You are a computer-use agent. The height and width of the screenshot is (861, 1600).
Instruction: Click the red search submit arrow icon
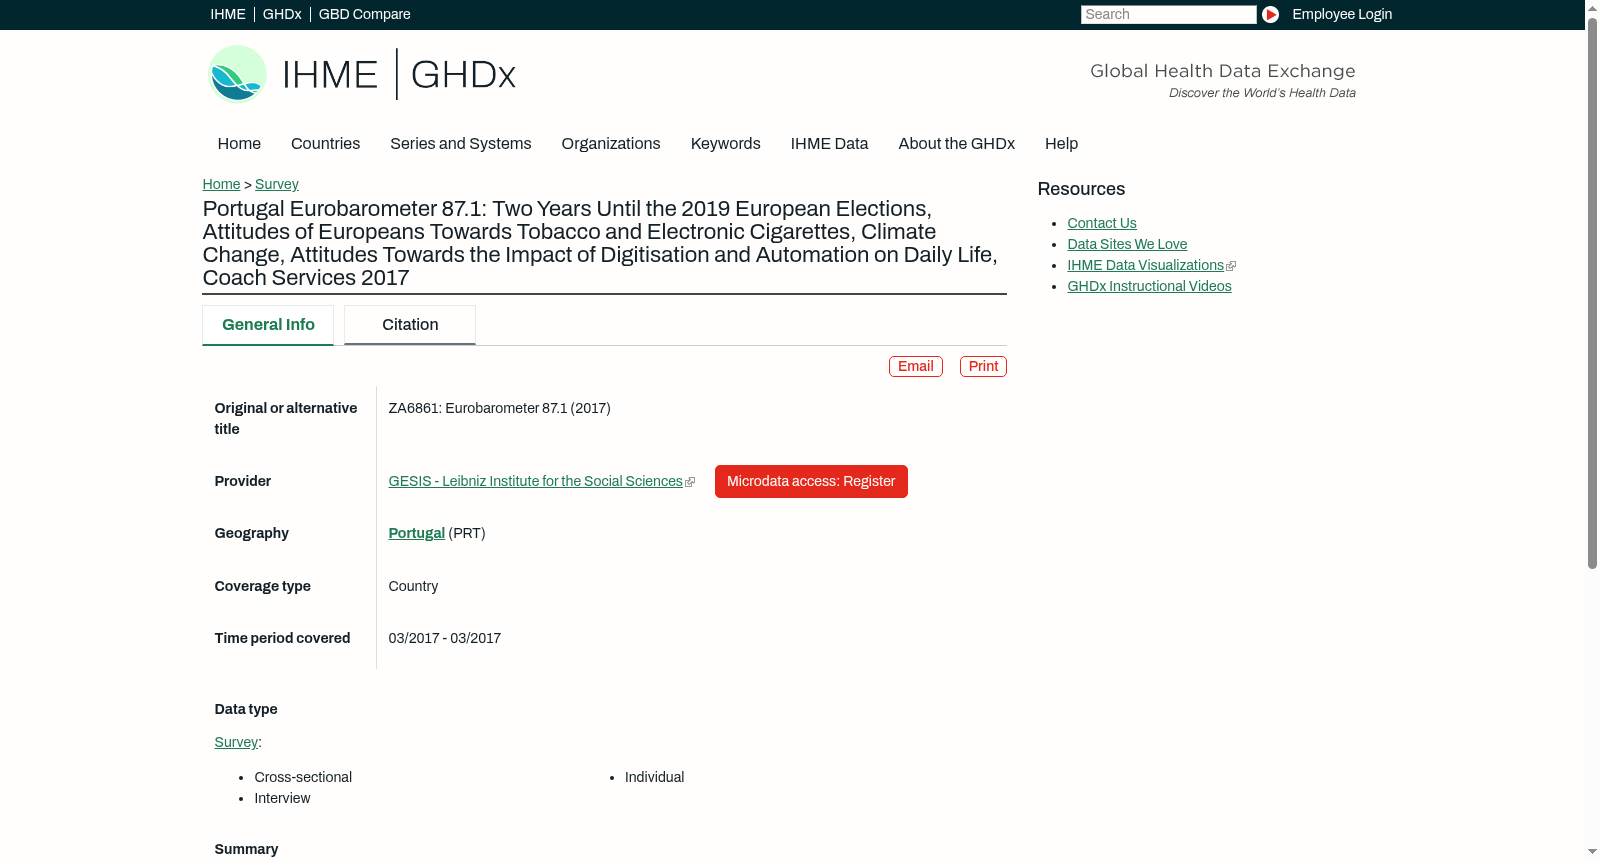click(1270, 14)
